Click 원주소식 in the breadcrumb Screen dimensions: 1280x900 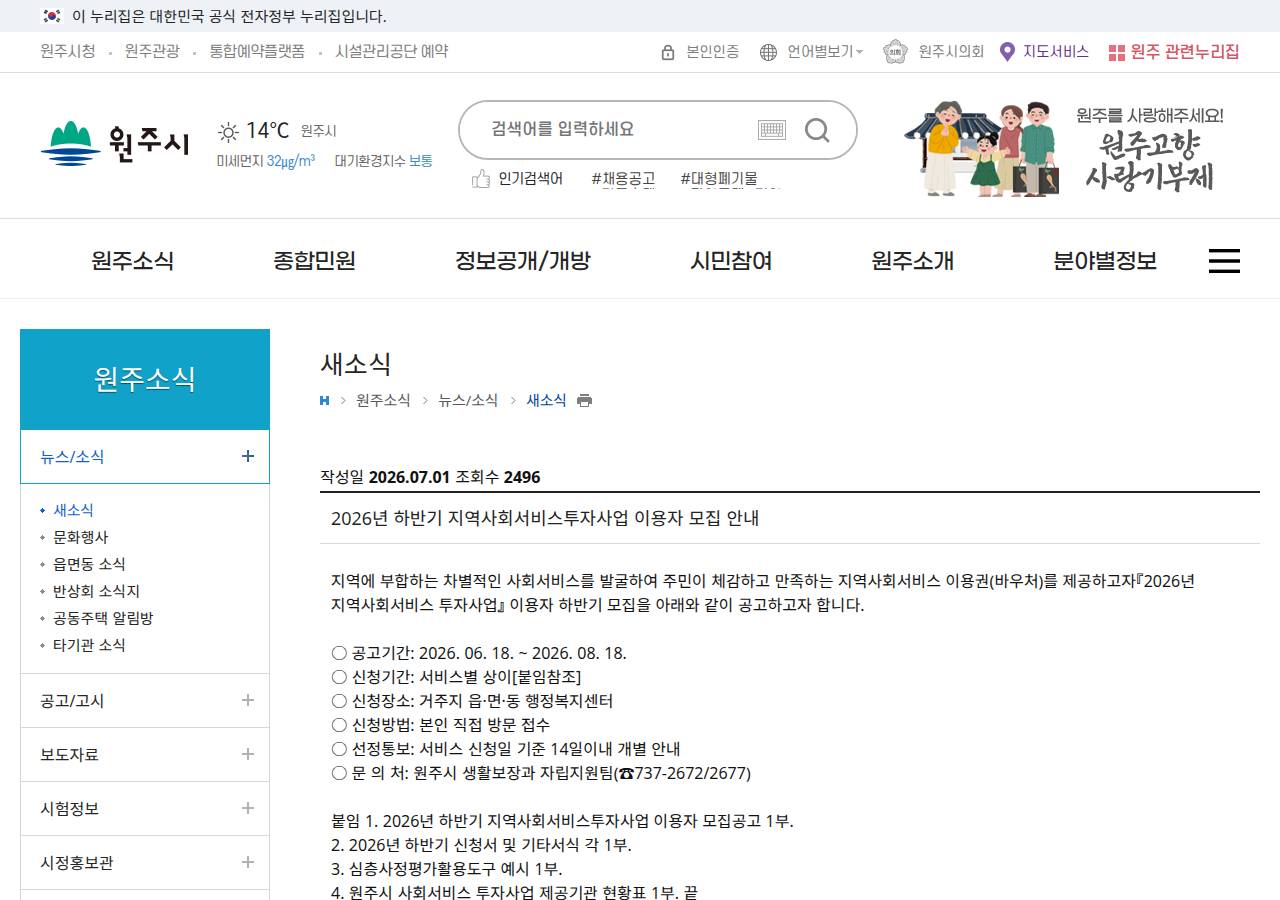click(383, 400)
